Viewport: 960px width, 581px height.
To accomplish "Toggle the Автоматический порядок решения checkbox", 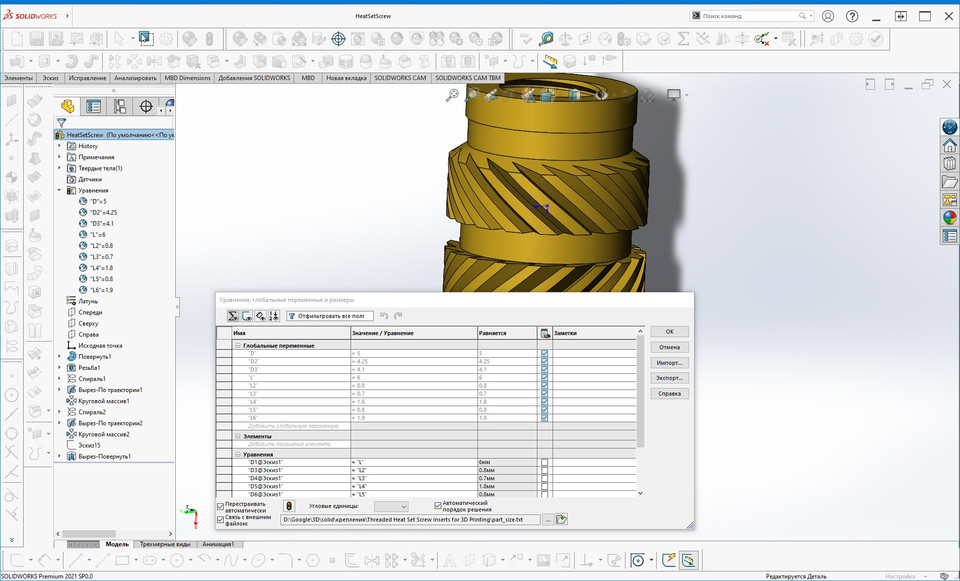I will pyautogui.click(x=437, y=505).
